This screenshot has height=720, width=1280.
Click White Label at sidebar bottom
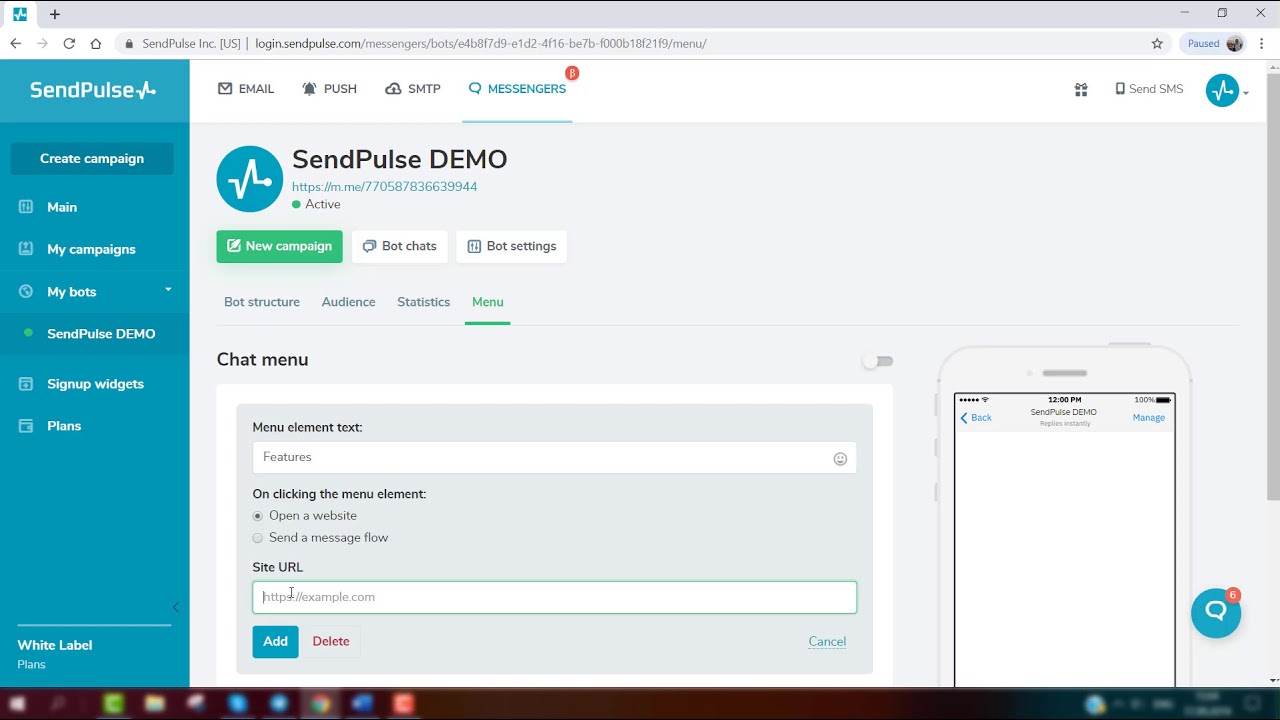[55, 645]
